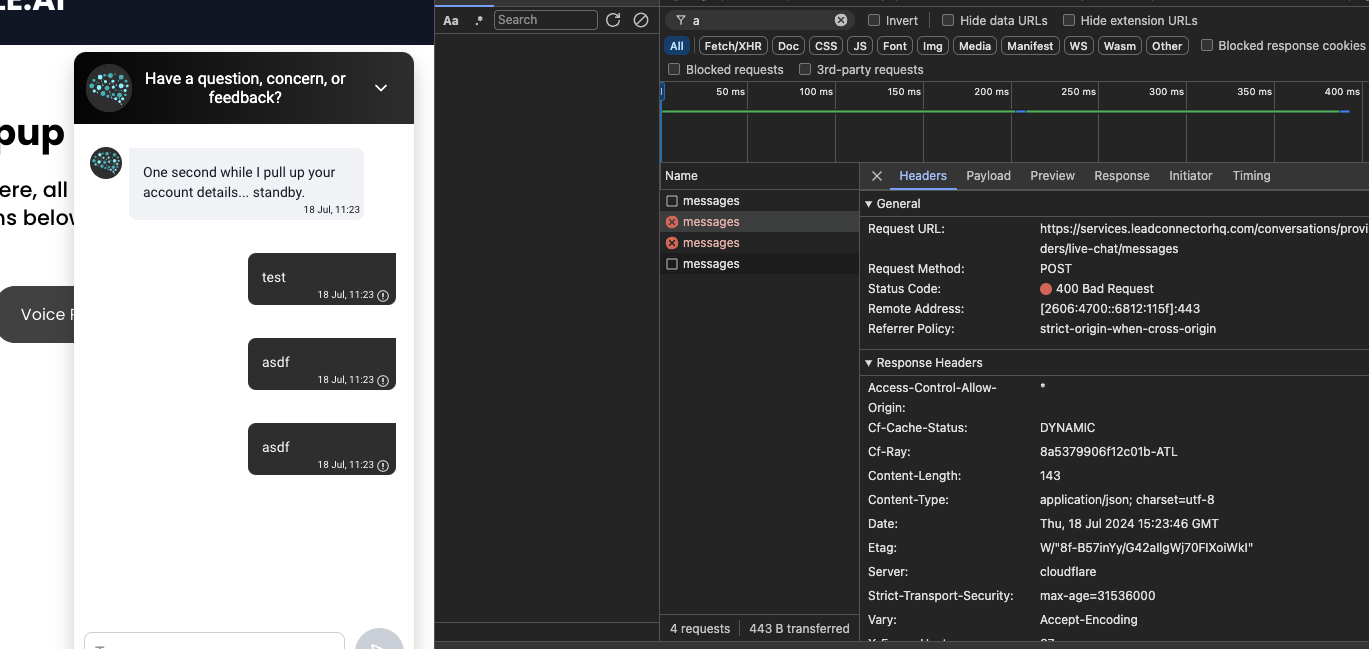Open the Response tab

coord(1121,176)
